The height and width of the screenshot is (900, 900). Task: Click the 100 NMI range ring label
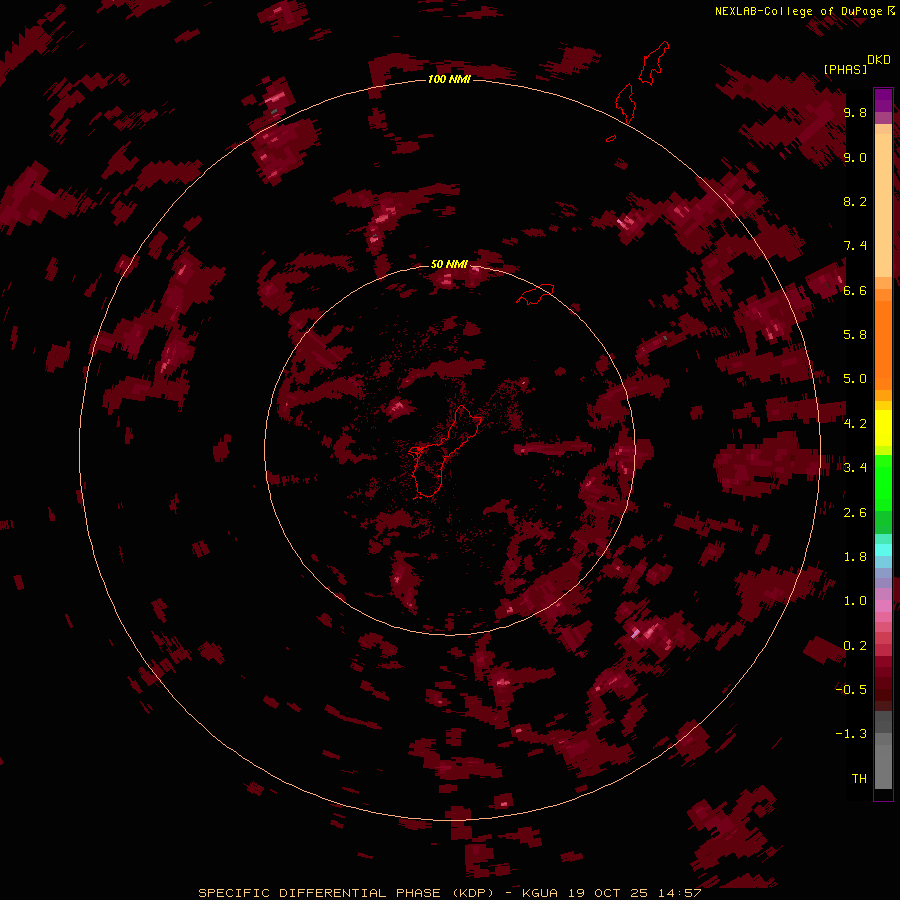[x=449, y=79]
